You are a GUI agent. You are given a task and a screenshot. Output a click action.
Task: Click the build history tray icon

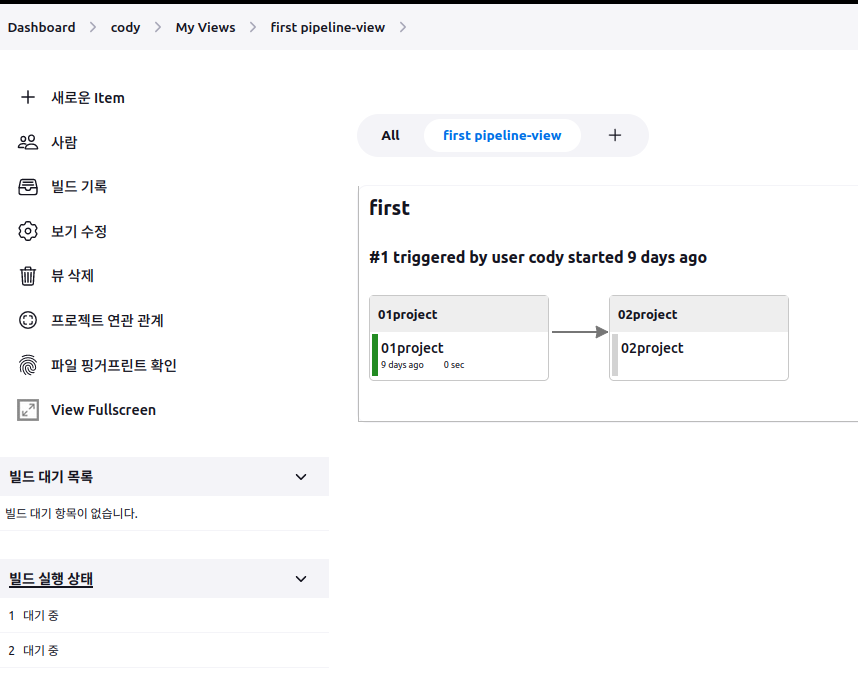tap(28, 187)
